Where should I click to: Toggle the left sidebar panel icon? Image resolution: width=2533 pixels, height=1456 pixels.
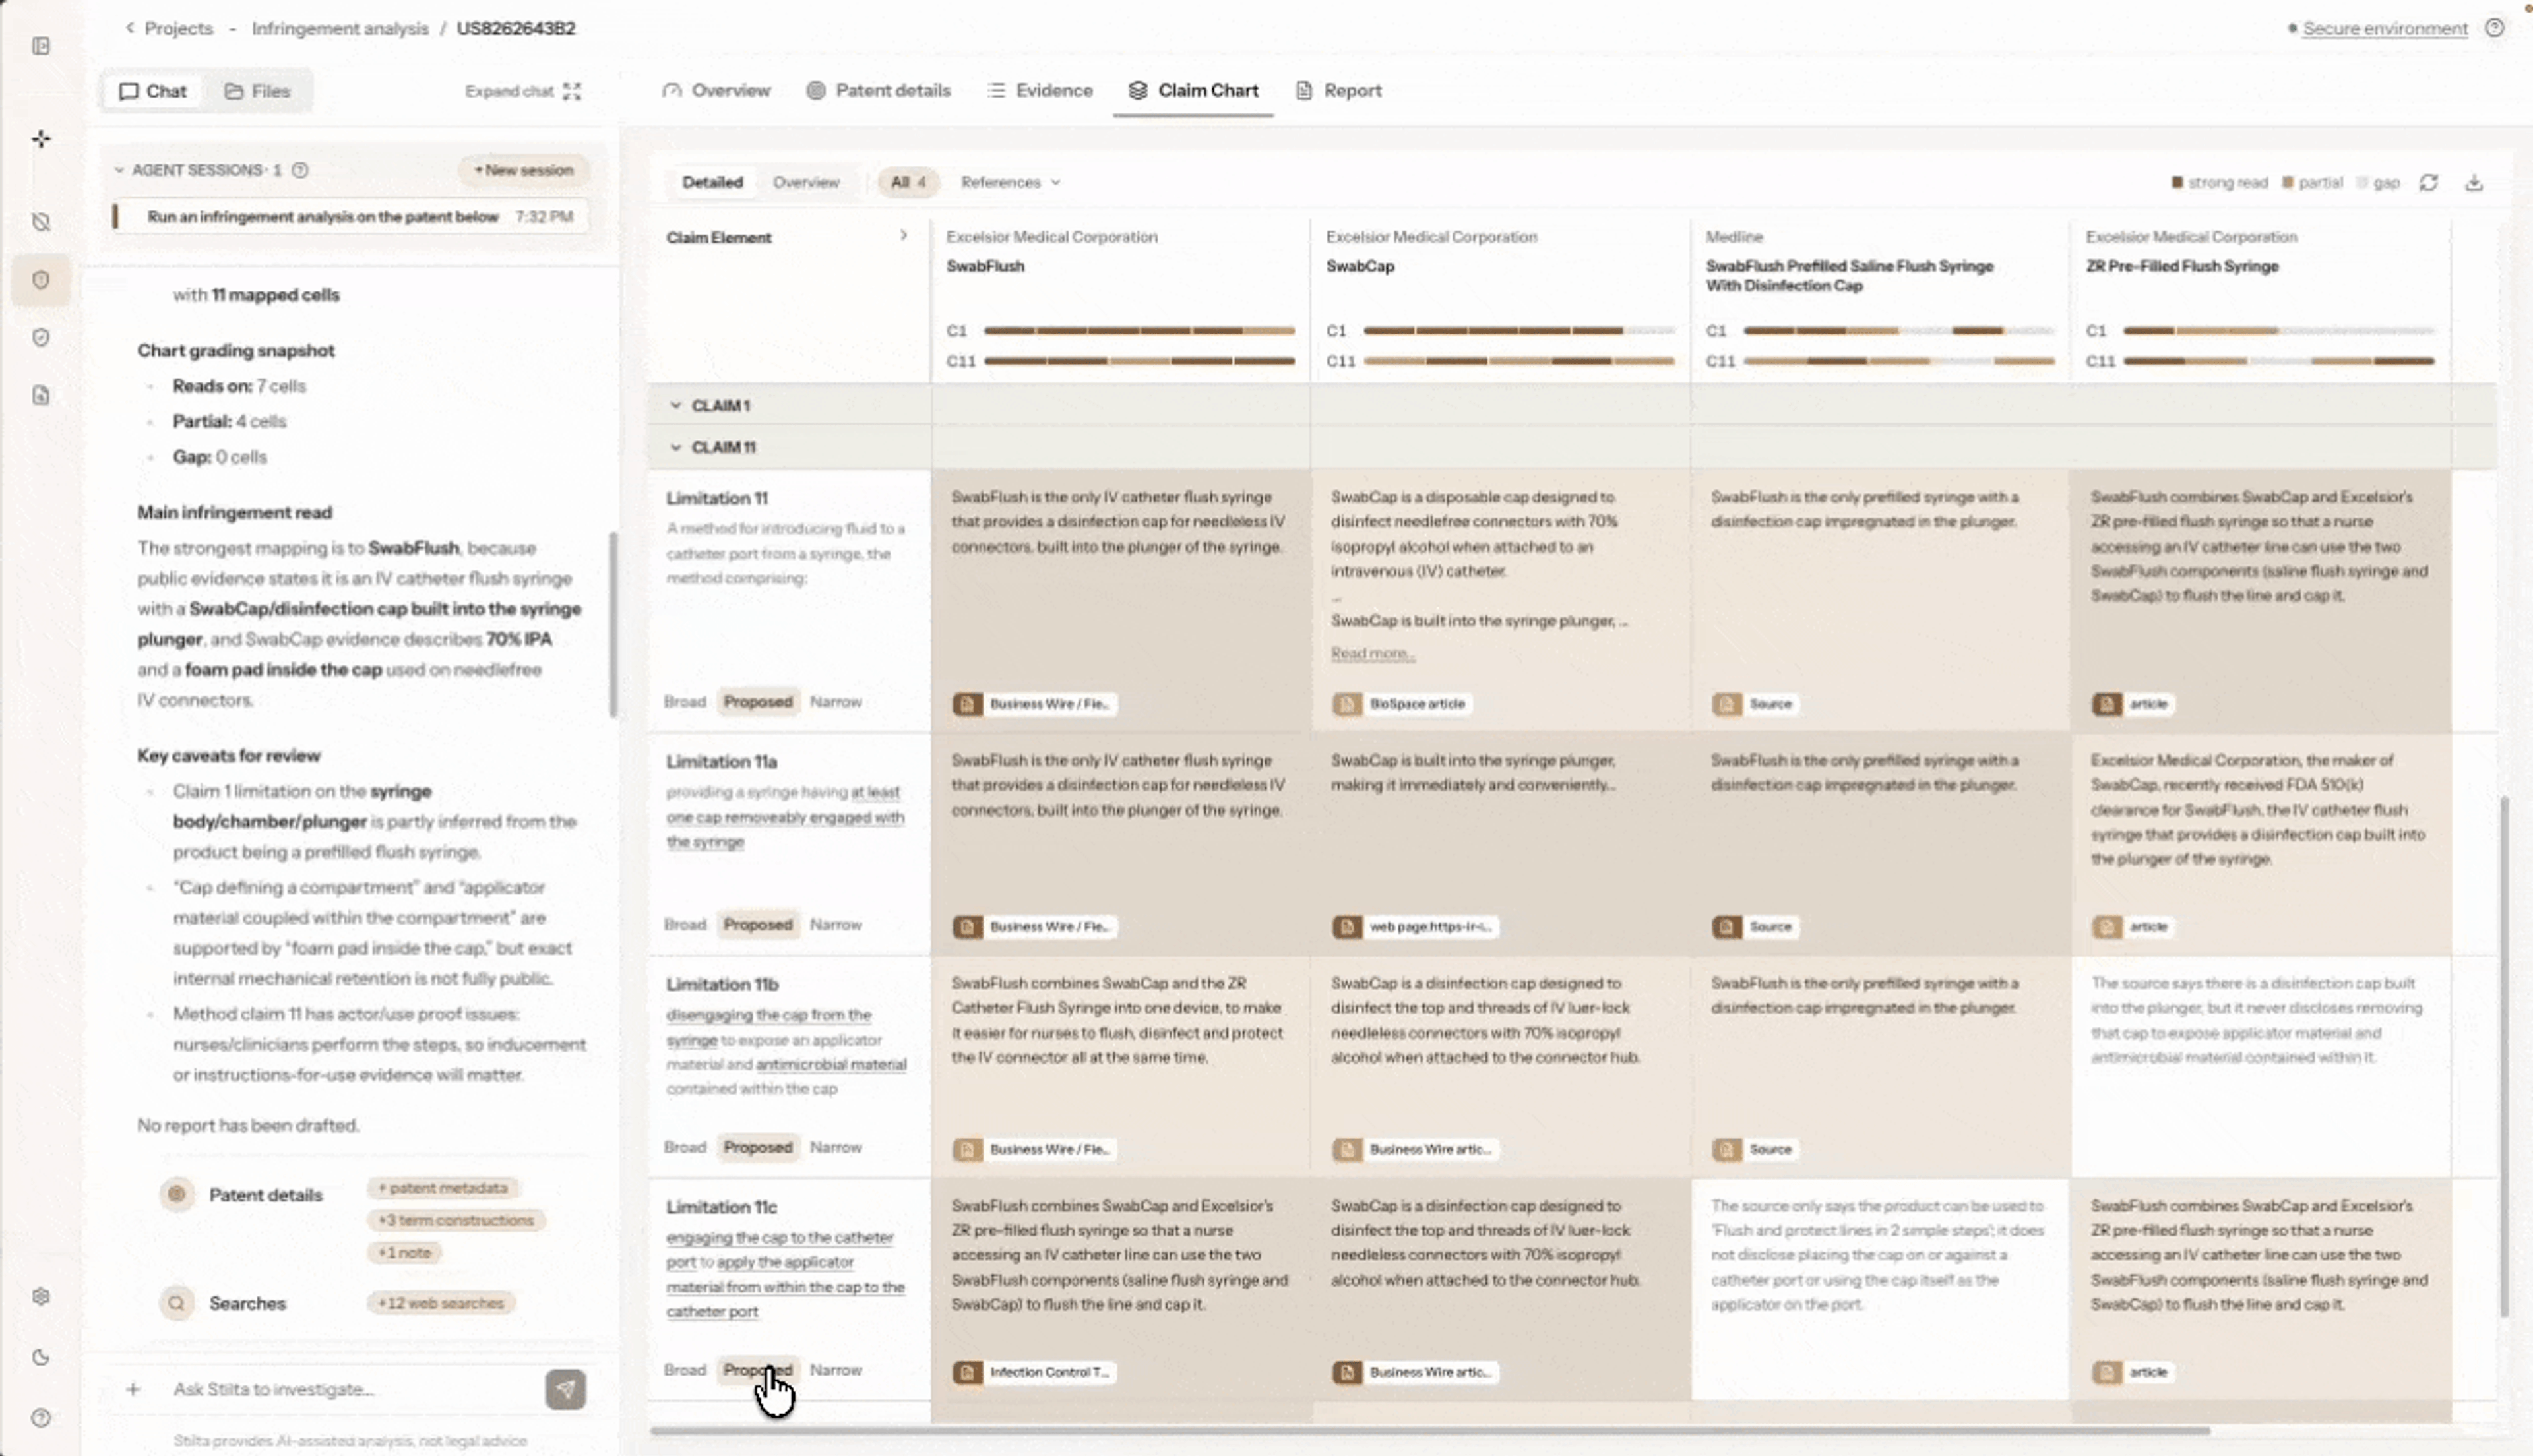coord(41,46)
